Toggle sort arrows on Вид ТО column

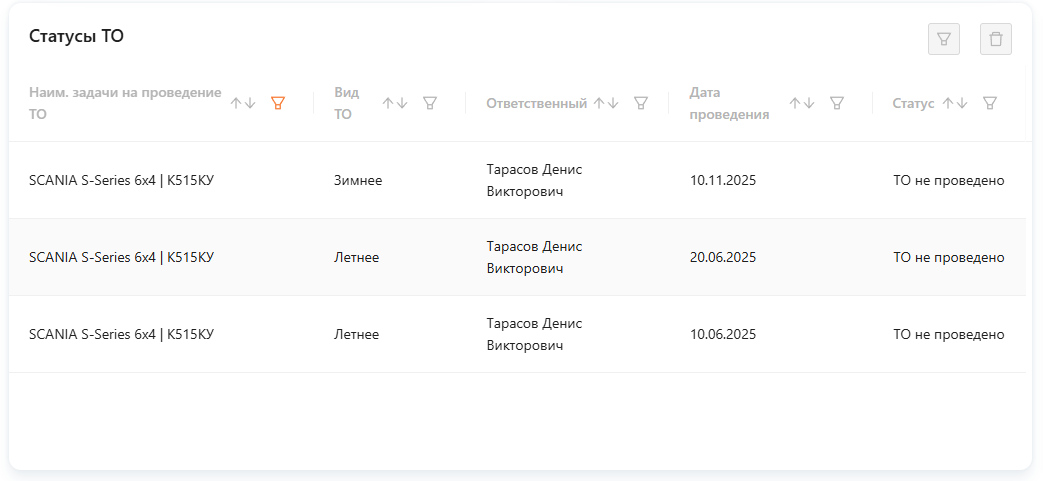[x=395, y=103]
